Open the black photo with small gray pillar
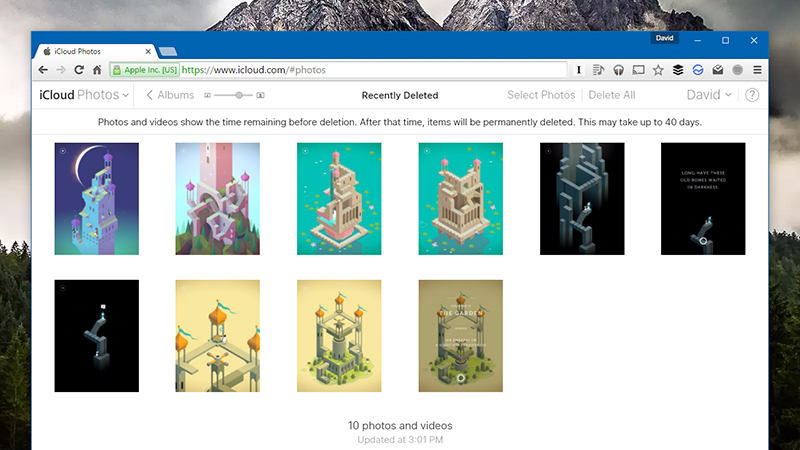 pyautogui.click(x=96, y=336)
